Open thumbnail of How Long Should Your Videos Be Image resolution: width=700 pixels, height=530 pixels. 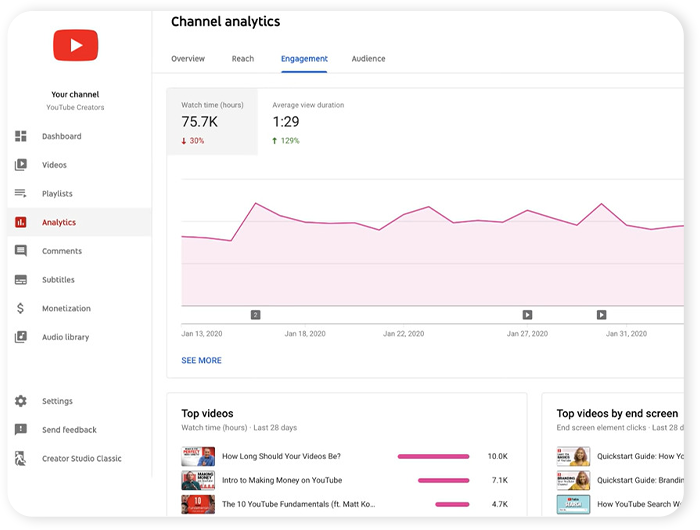click(198, 456)
